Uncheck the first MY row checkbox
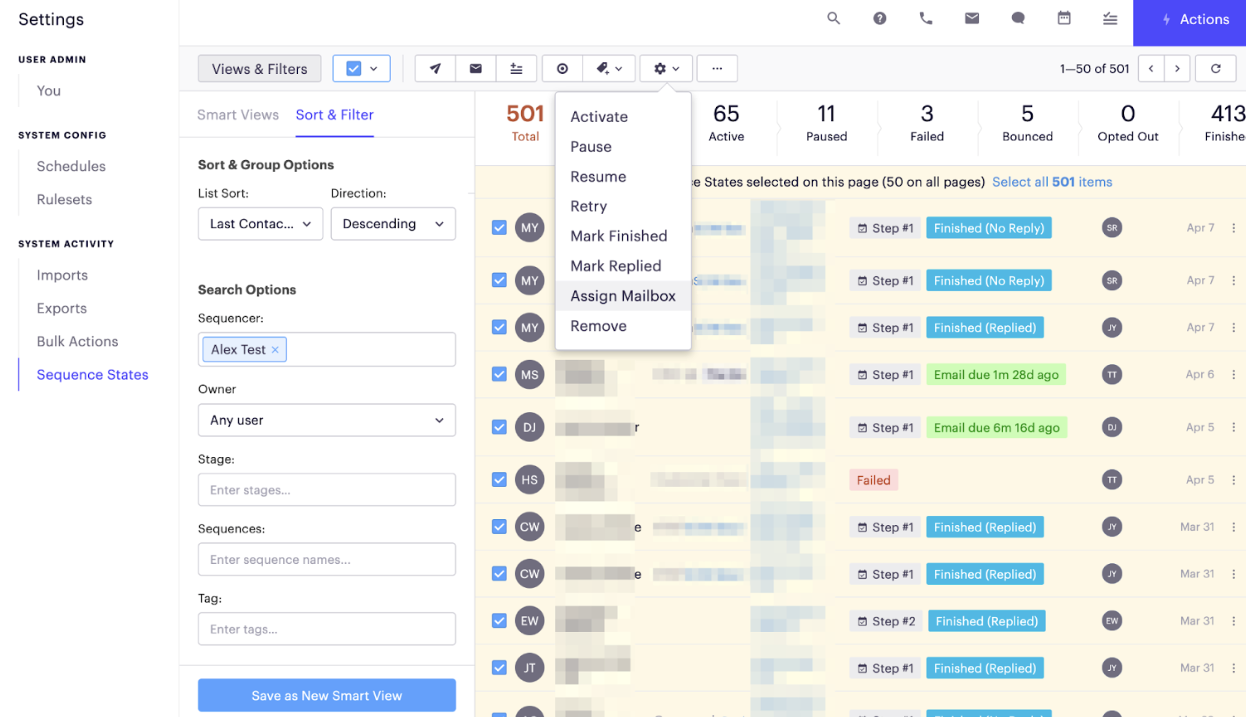 499,228
